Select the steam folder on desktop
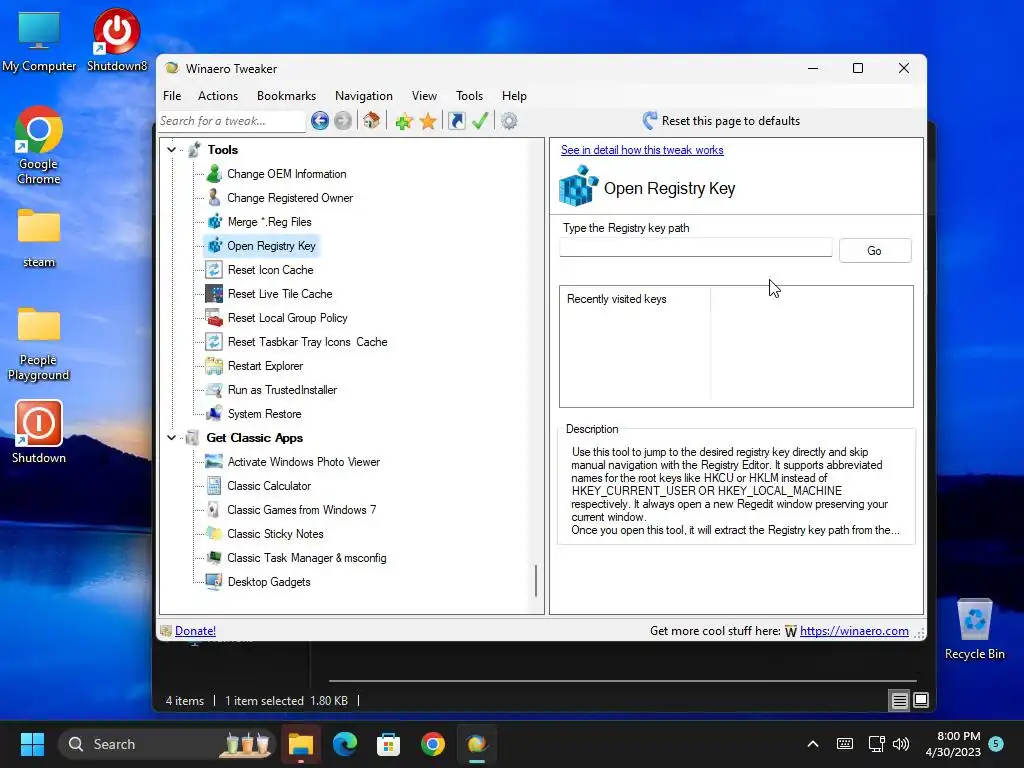This screenshot has width=1024, height=768. [x=39, y=238]
